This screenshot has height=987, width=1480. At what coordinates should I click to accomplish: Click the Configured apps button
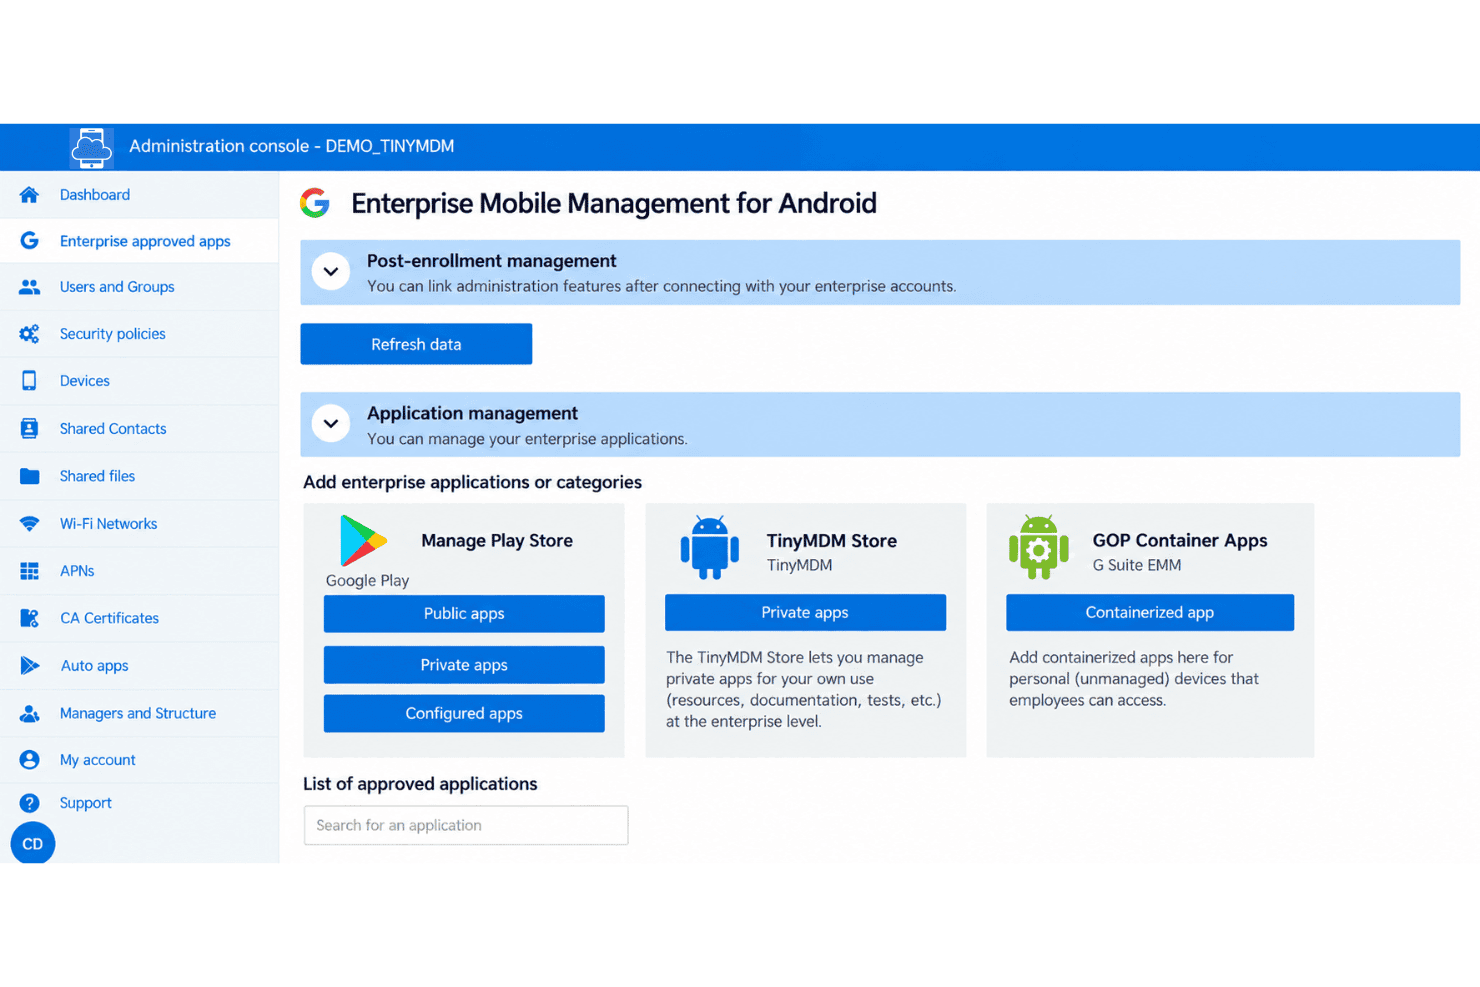click(464, 713)
